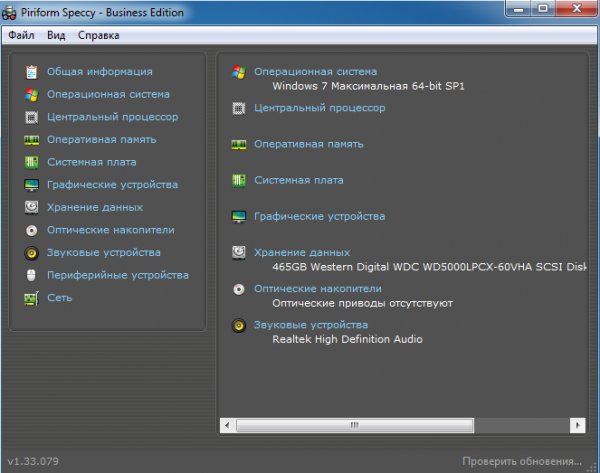
Task: Open Хранение данных section in sidebar
Action: (95, 207)
